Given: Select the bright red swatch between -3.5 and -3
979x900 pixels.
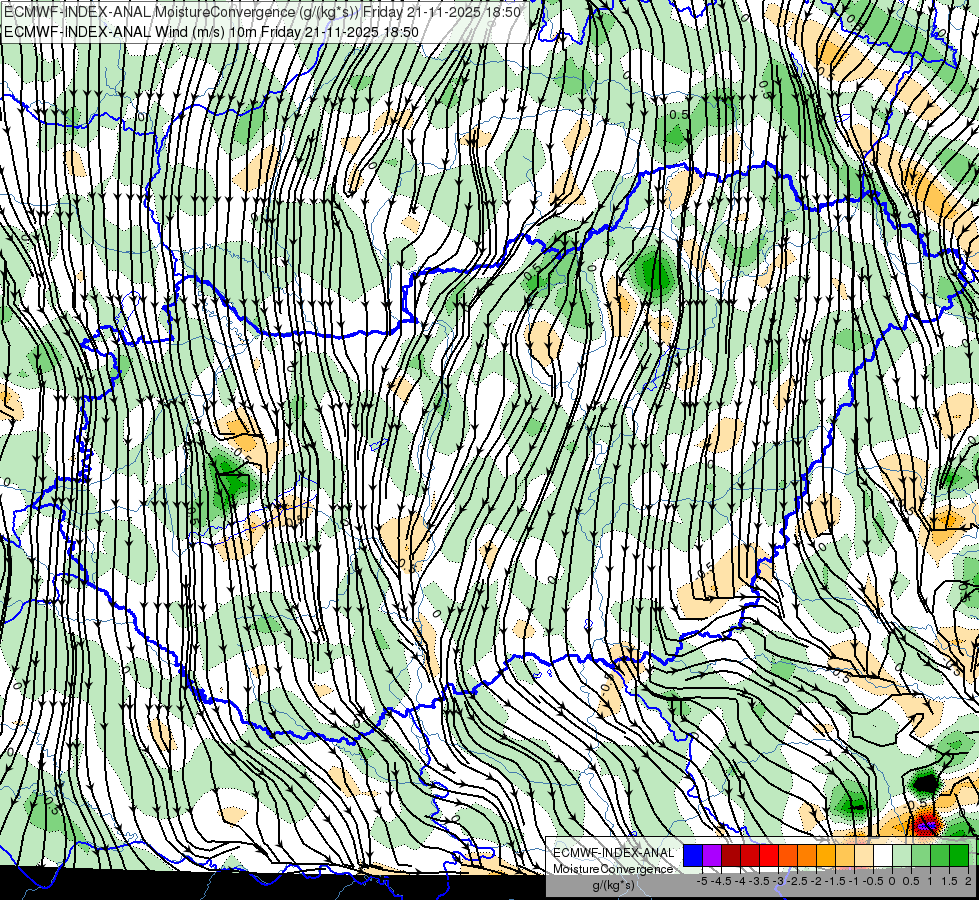Looking at the screenshot, I should (x=769, y=855).
